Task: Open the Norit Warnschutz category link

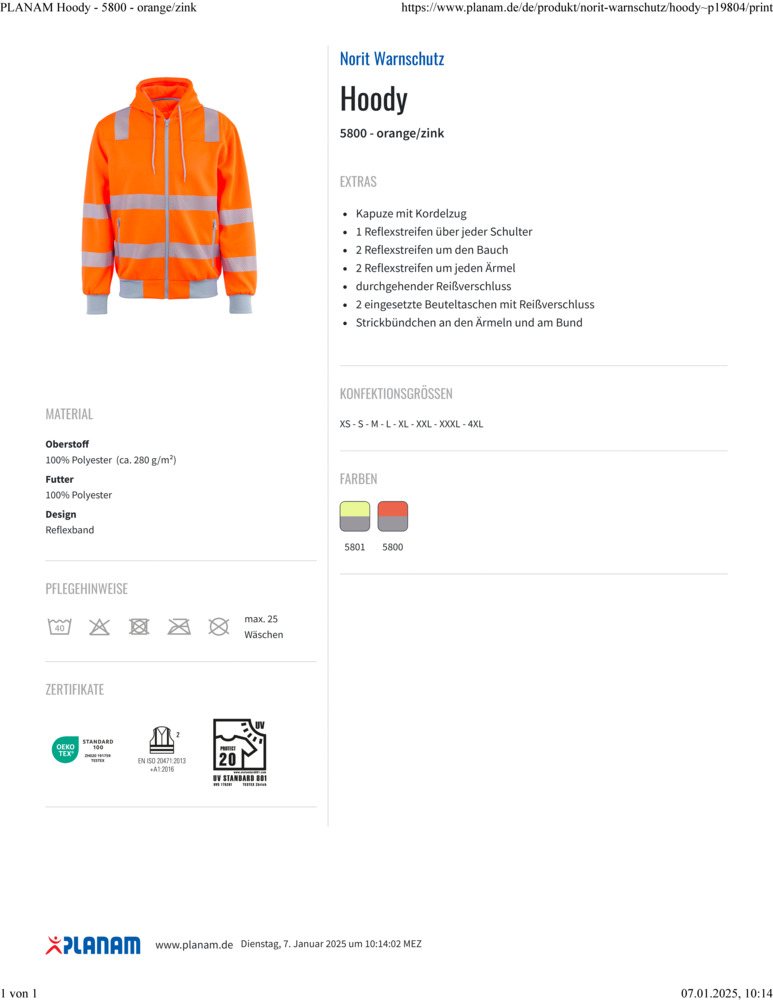Action: pyautogui.click(x=392, y=59)
